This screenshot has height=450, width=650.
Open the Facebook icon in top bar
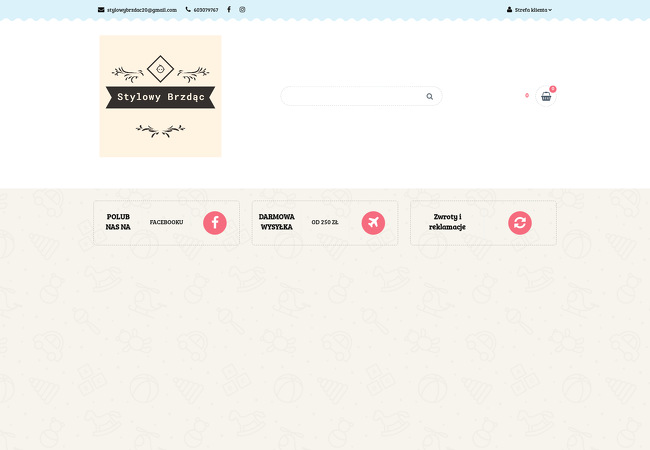click(229, 10)
